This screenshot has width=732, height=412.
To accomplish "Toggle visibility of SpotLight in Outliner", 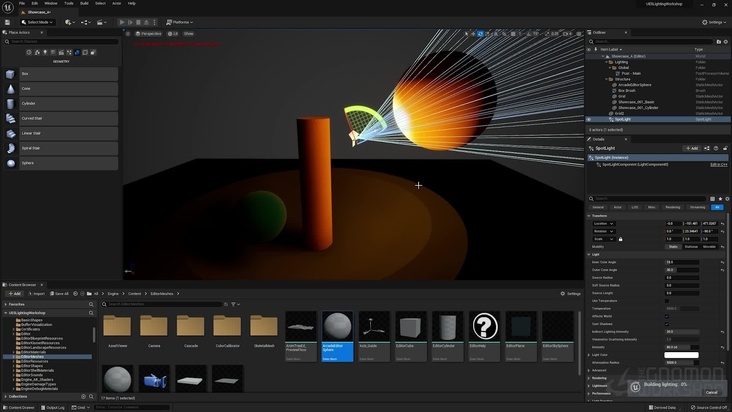I will 589,119.
